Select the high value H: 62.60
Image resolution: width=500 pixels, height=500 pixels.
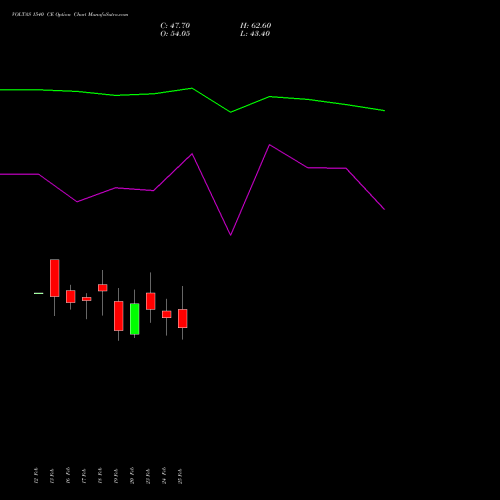pyautogui.click(x=256, y=26)
